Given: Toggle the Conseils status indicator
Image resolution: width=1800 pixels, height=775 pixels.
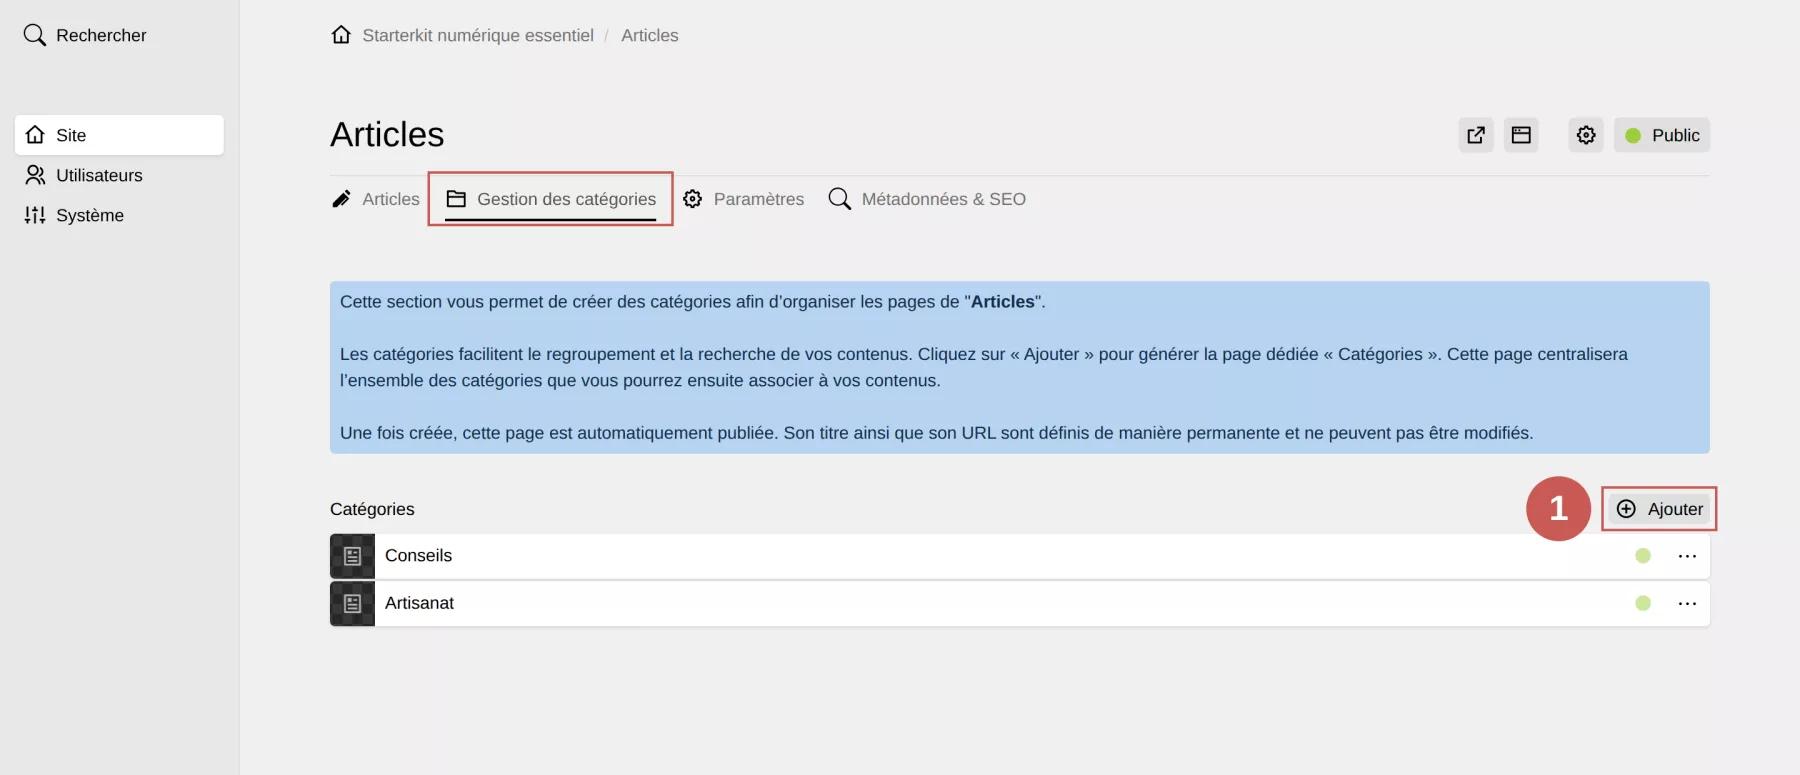Looking at the screenshot, I should [x=1643, y=556].
